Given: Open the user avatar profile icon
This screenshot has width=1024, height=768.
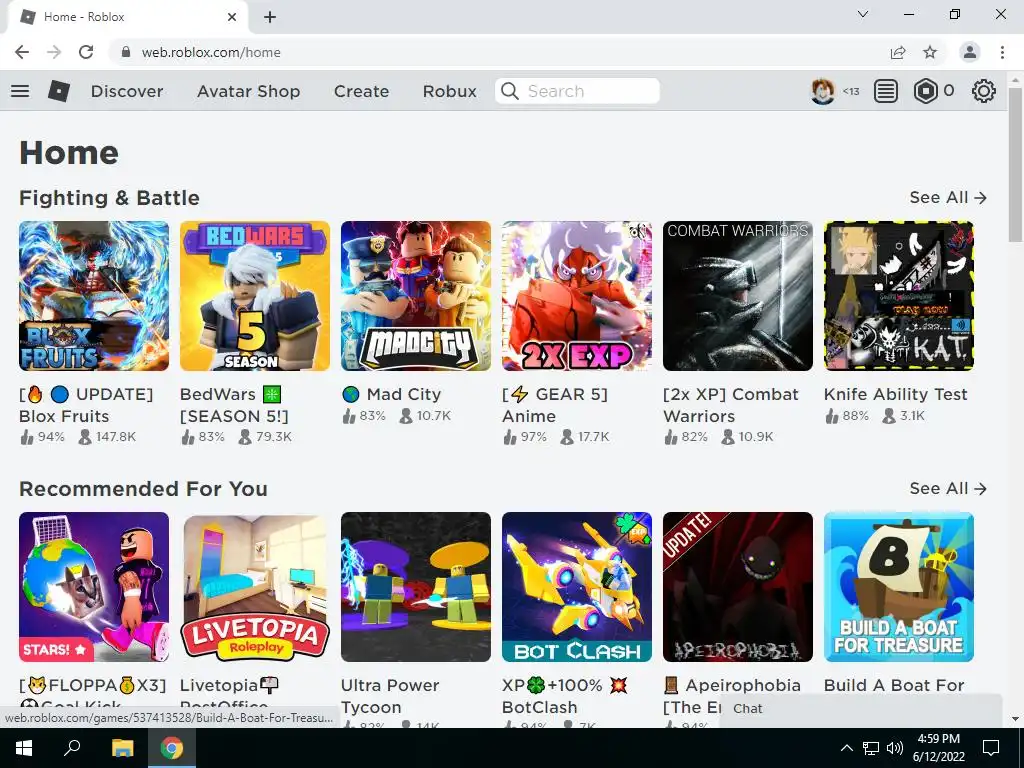Looking at the screenshot, I should click(823, 91).
